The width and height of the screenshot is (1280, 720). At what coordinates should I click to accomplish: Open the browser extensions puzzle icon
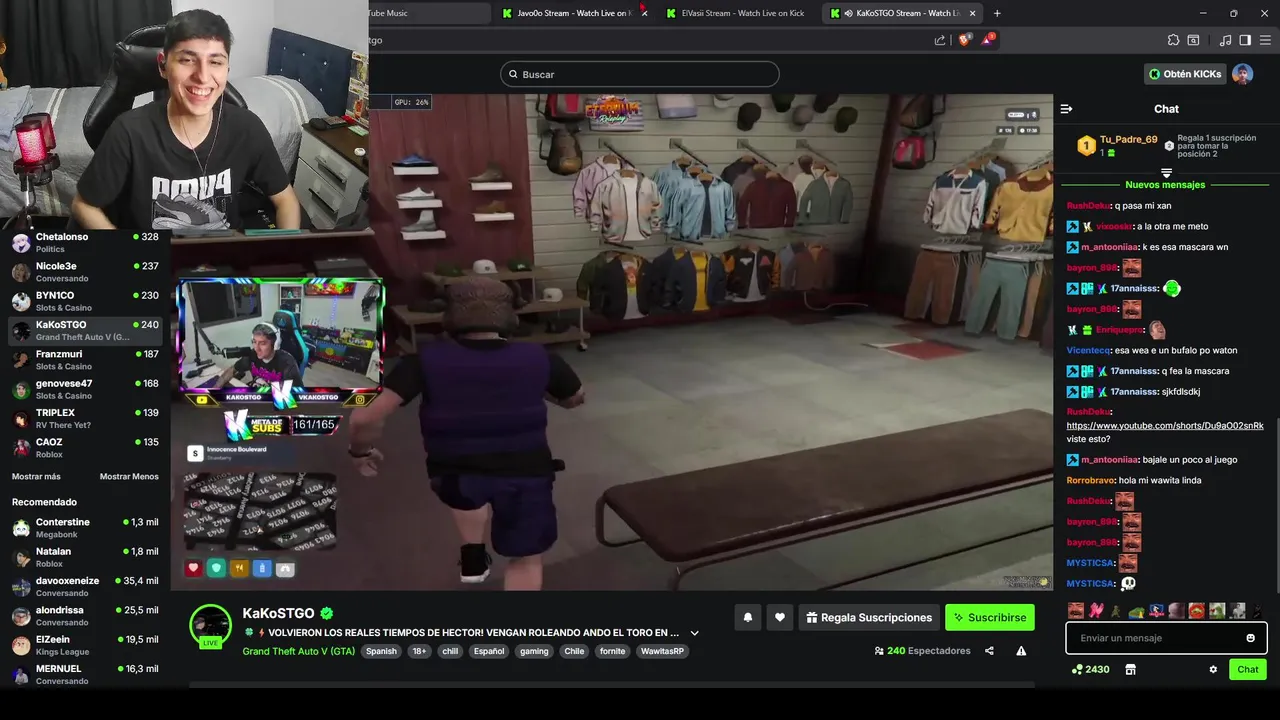pyautogui.click(x=1173, y=40)
